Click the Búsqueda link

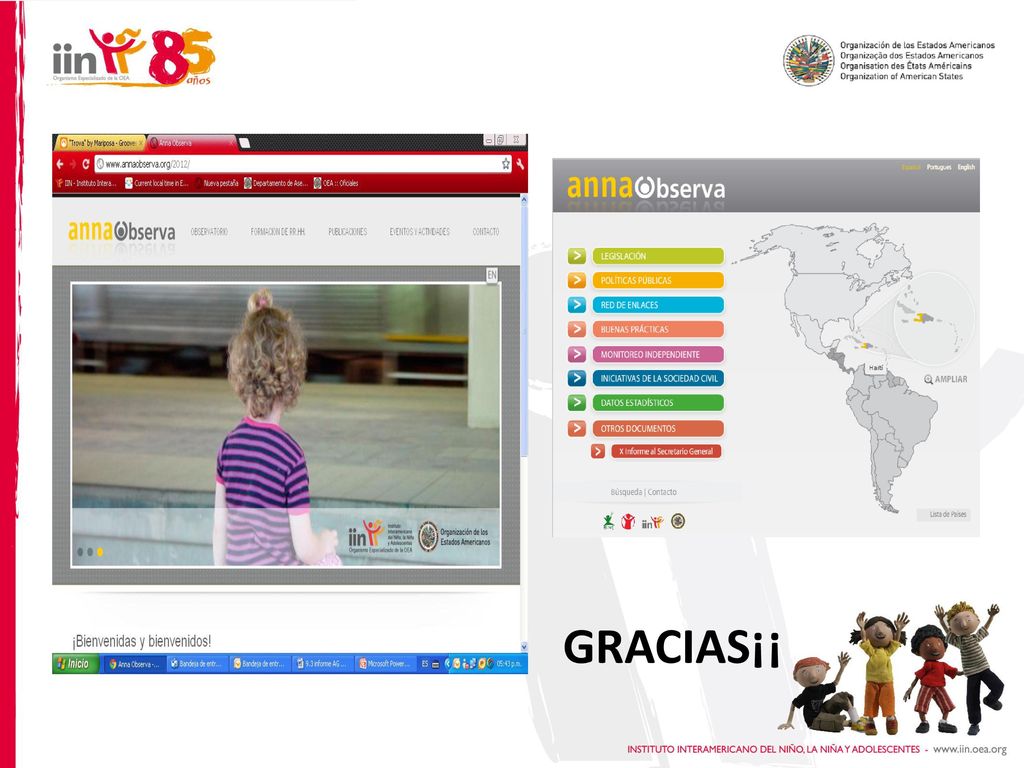pyautogui.click(x=626, y=492)
